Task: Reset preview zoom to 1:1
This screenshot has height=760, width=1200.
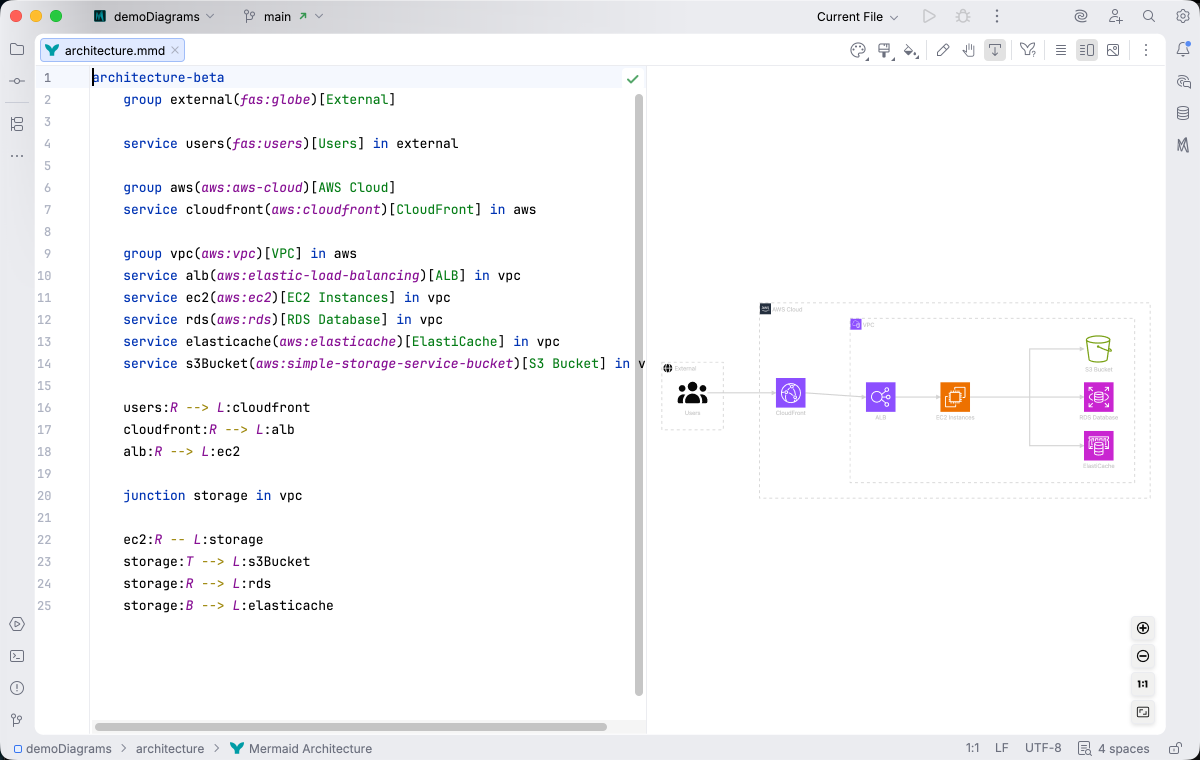Action: tap(1143, 685)
